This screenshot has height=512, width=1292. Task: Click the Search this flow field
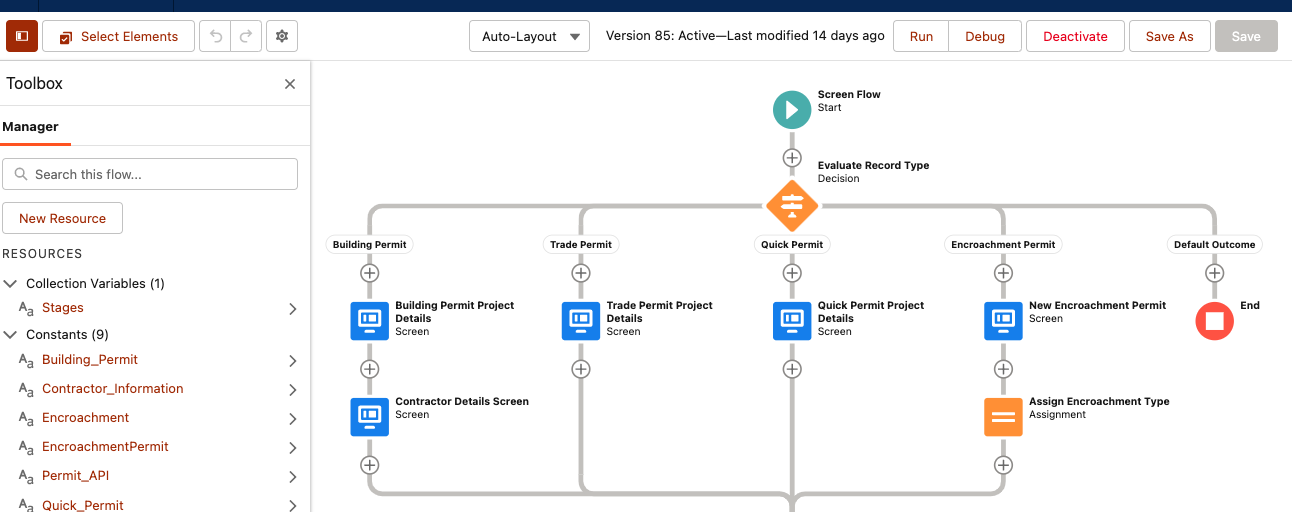coord(150,174)
